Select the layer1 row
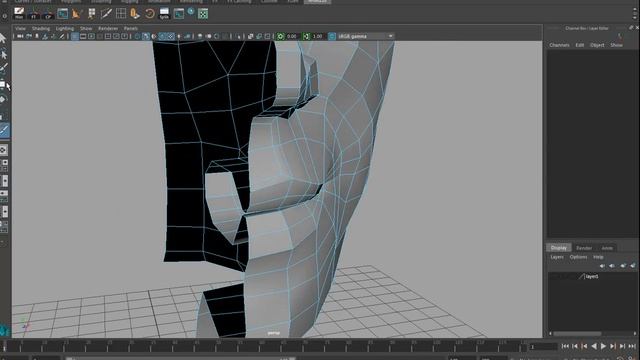 tap(592, 276)
